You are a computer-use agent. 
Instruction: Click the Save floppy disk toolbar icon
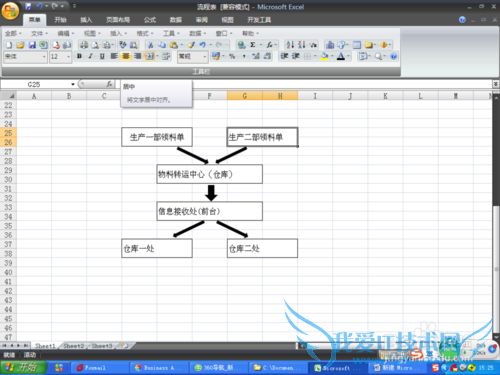(32, 45)
